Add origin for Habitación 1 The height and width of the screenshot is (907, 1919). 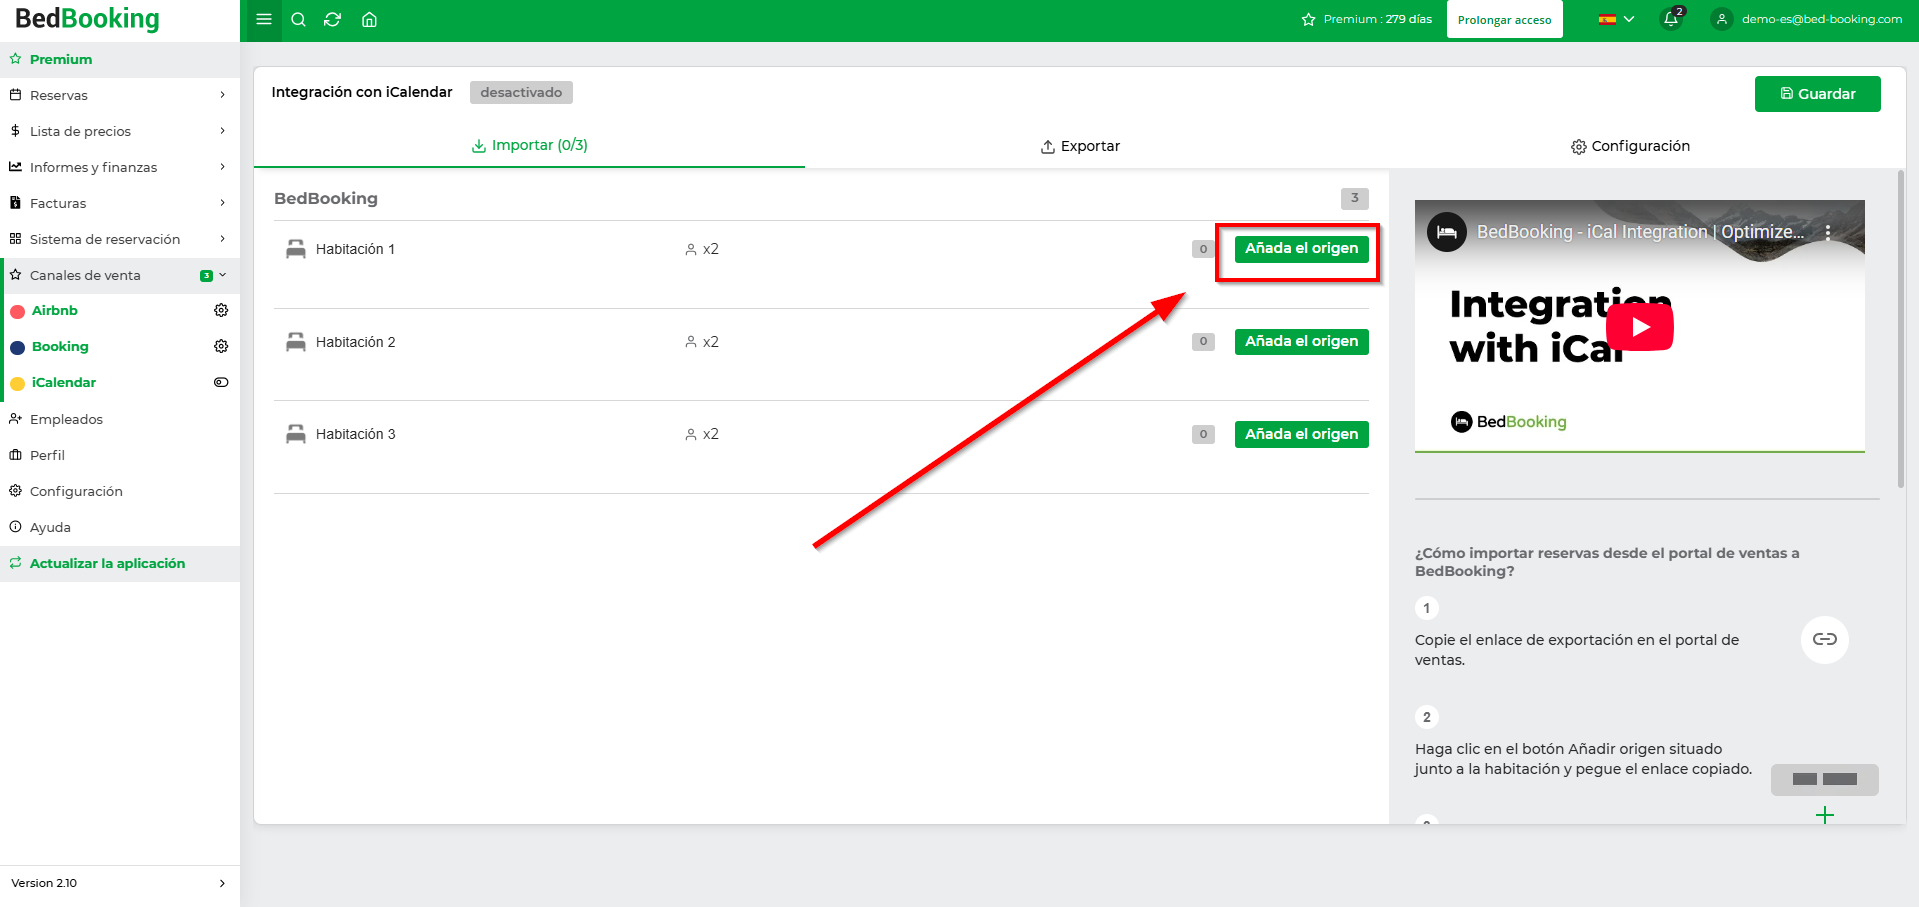[1301, 249]
